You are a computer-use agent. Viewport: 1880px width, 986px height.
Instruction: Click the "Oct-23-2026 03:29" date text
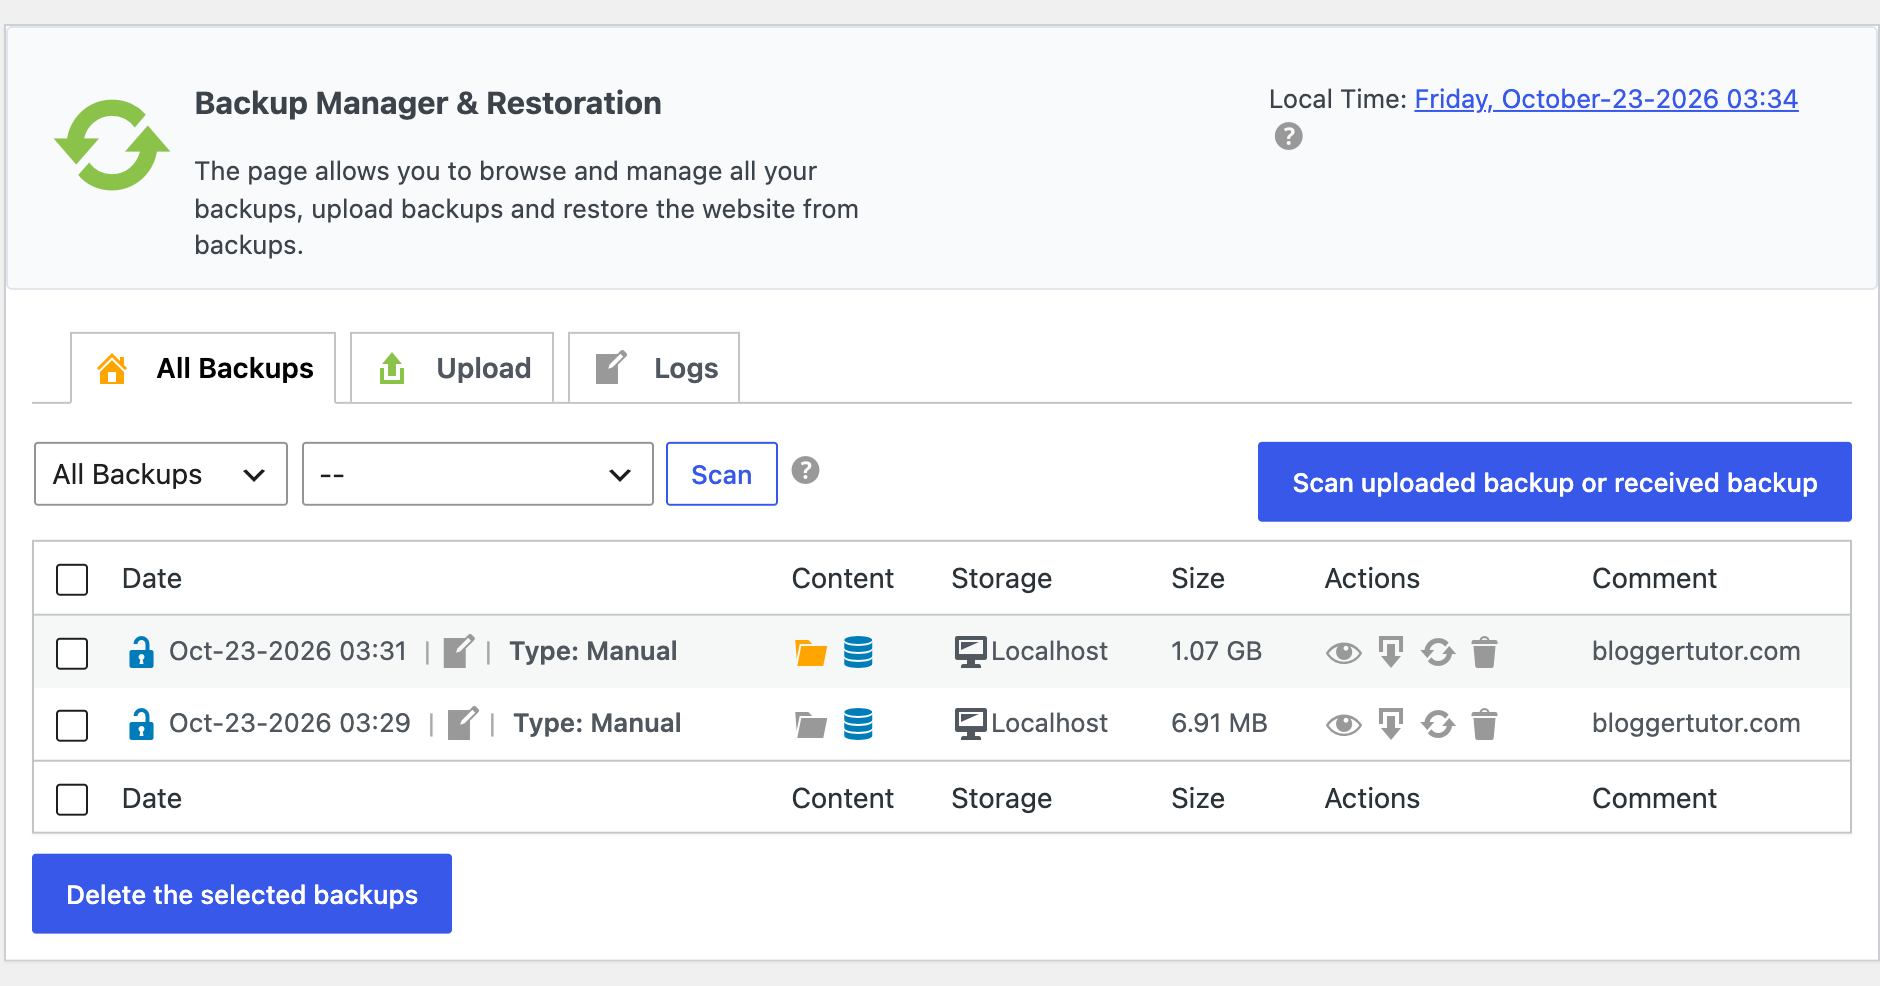click(290, 723)
